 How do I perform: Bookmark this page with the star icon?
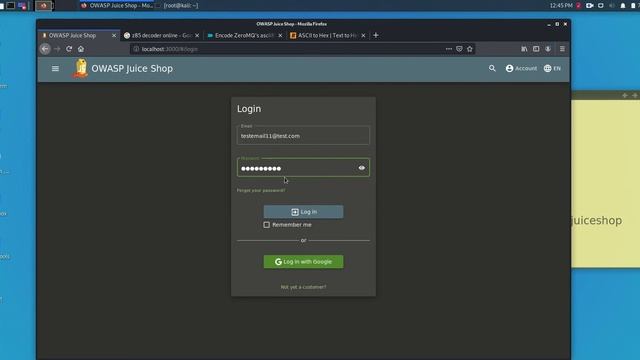pos(470,49)
